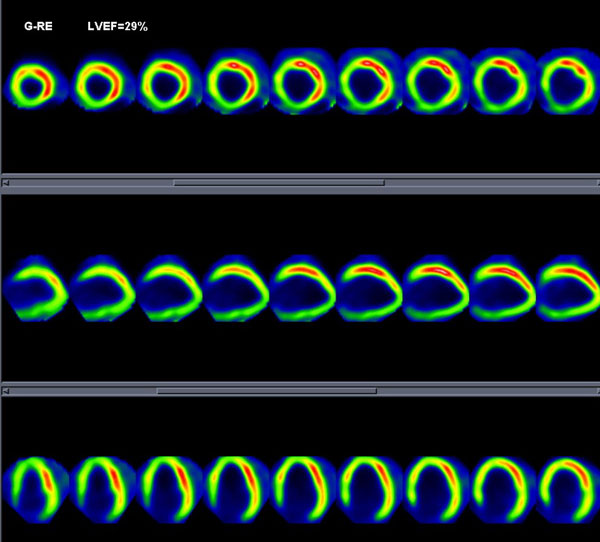Screen dimensions: 600x542
Task: Select the second short-axis ring slice in the top row
Action: point(100,84)
